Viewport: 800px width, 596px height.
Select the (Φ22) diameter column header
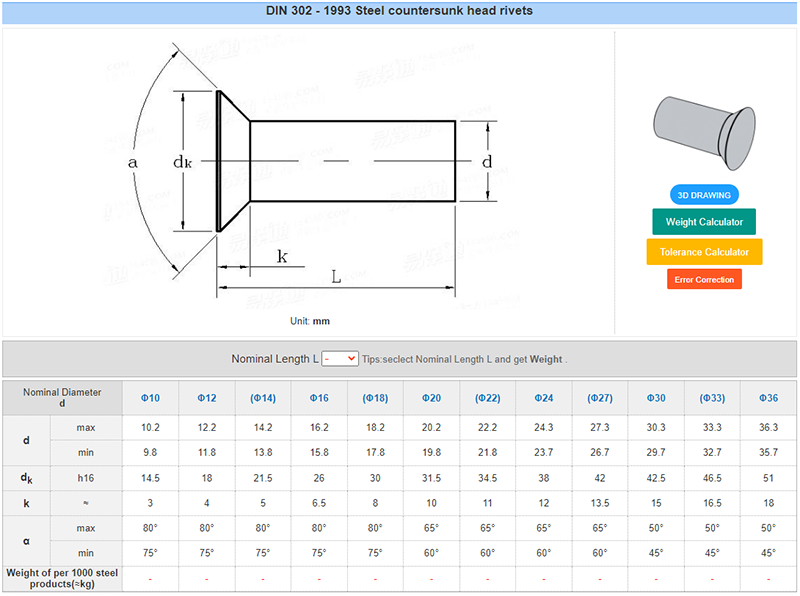tap(487, 398)
